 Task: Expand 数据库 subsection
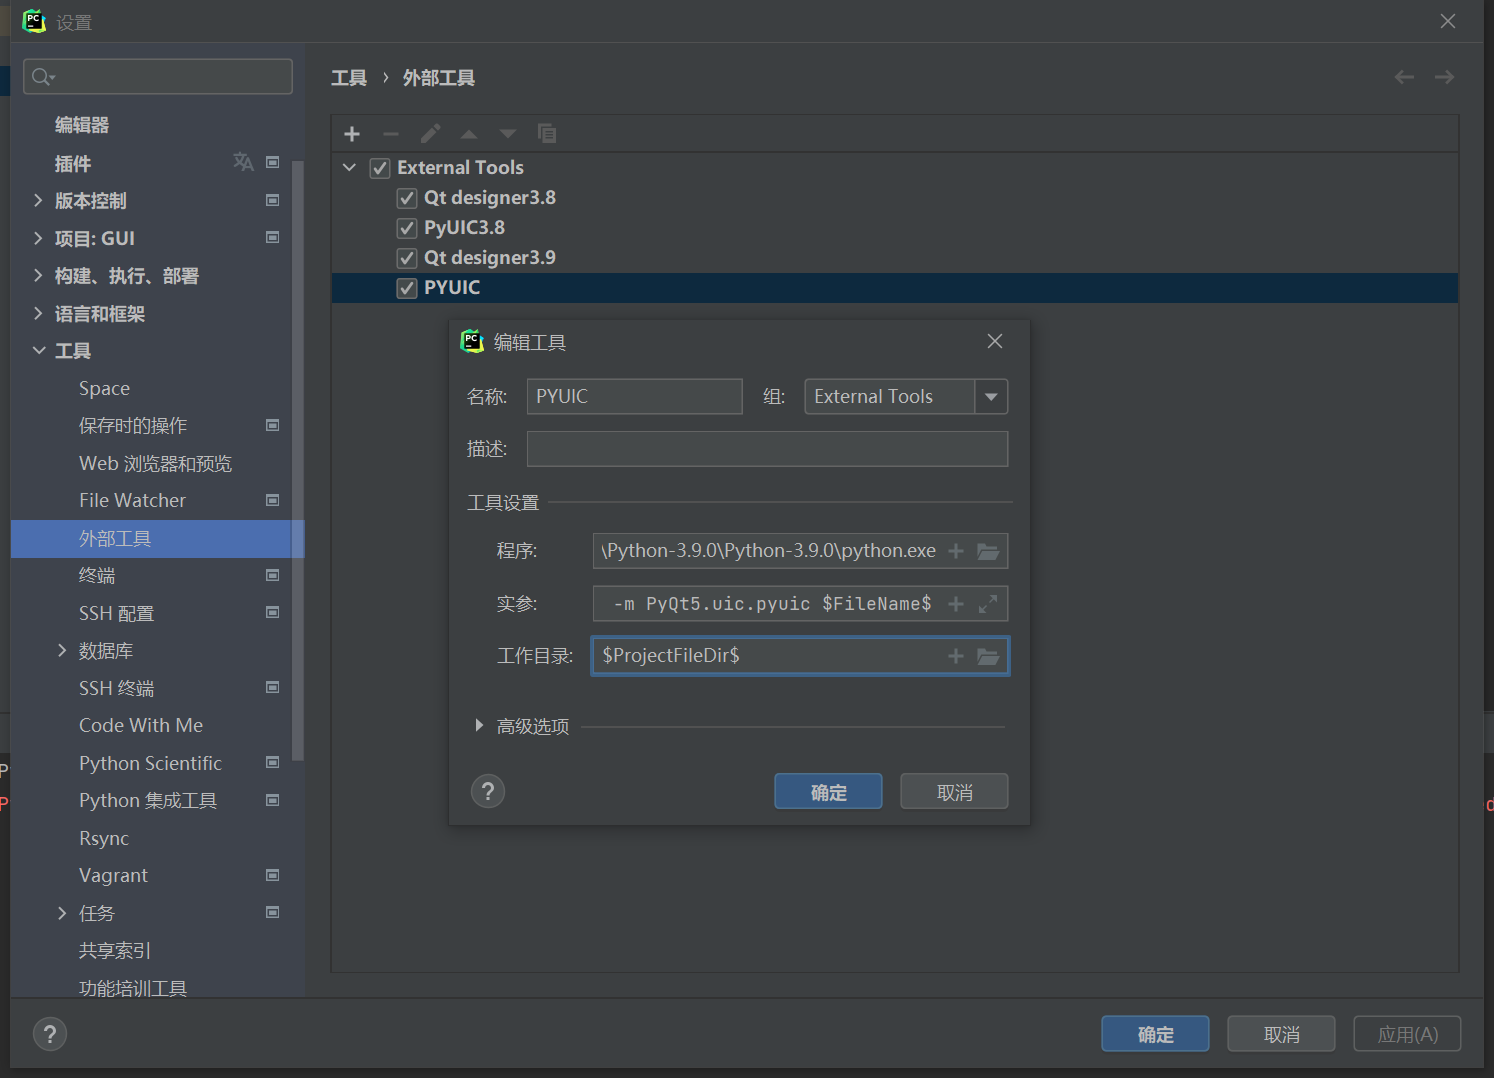(x=62, y=650)
